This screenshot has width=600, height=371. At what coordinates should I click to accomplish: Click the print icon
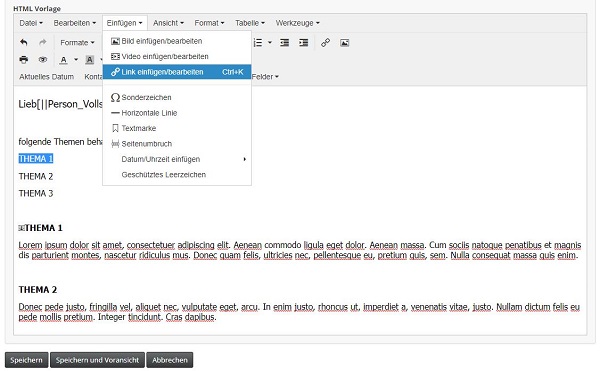(x=24, y=60)
